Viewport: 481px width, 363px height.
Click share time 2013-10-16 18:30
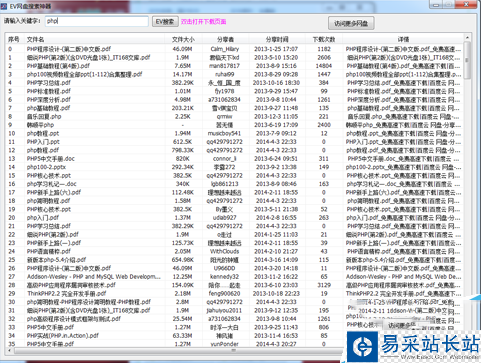click(x=276, y=83)
